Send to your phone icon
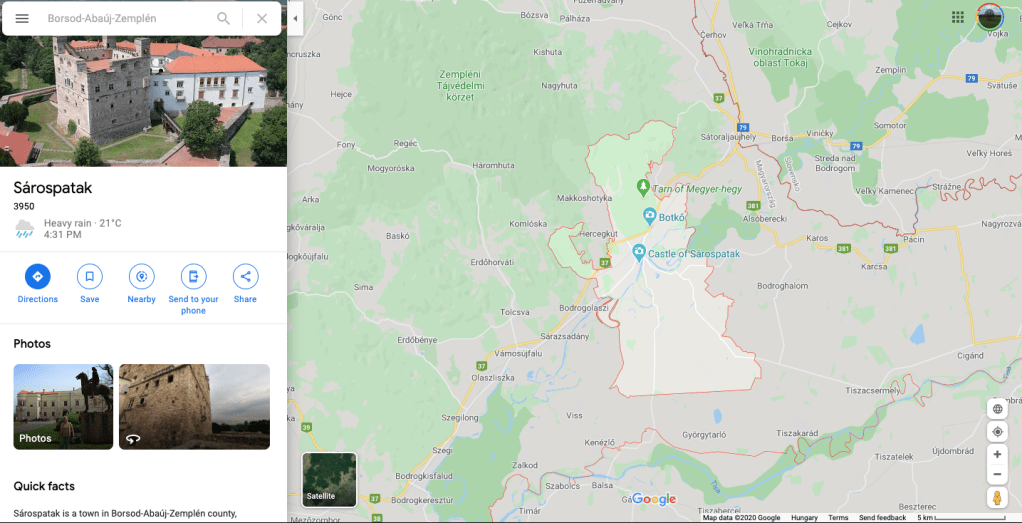1022x523 pixels. pos(193,277)
